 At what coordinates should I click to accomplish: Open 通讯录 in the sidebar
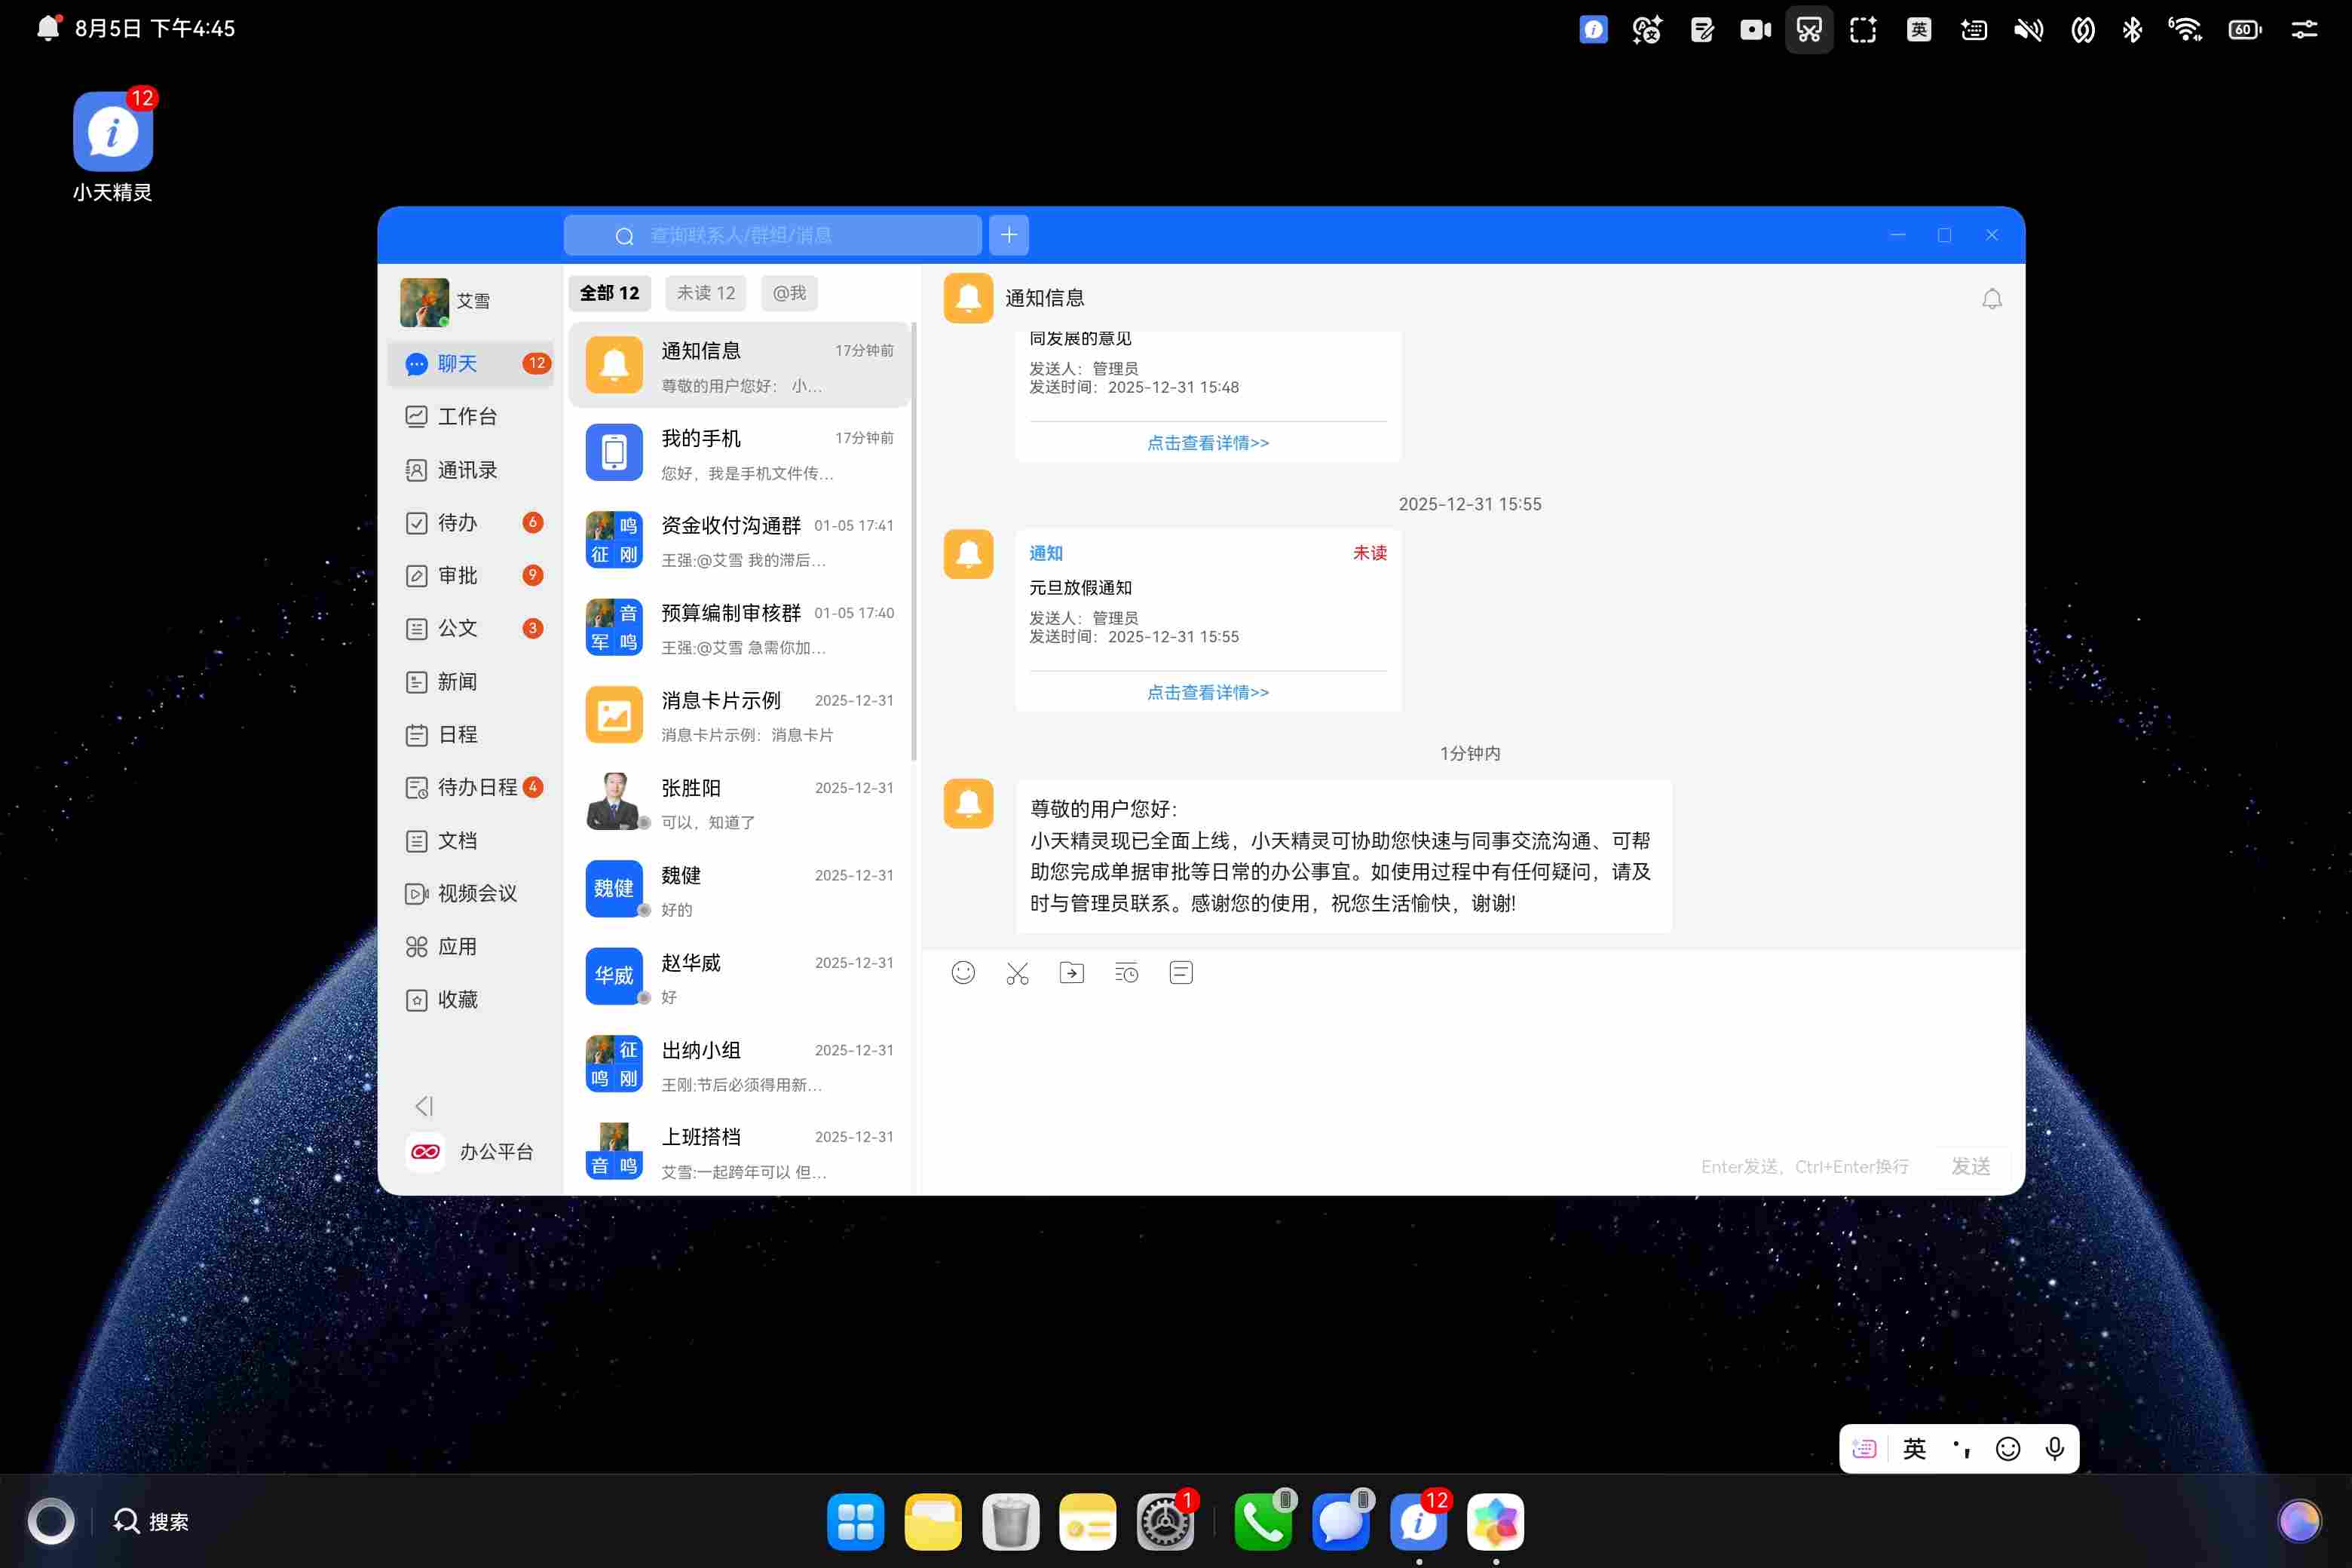[x=470, y=469]
